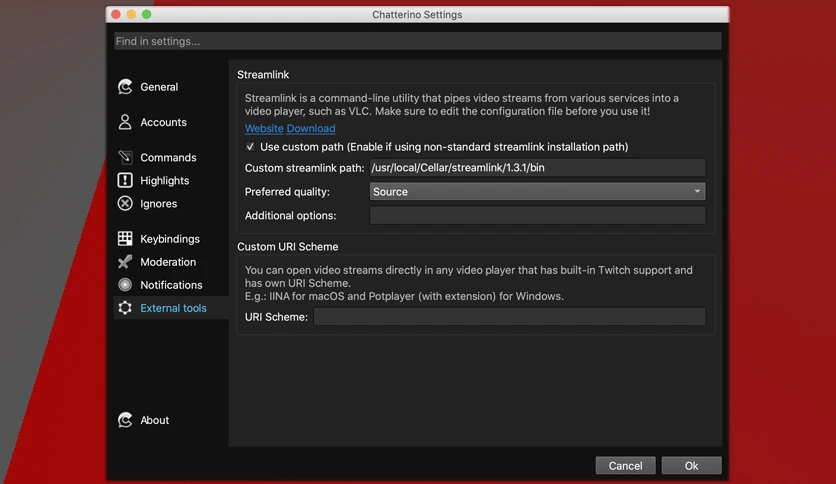This screenshot has width=836, height=484.
Task: Click the Keybindings grid icon
Action: click(x=125, y=238)
